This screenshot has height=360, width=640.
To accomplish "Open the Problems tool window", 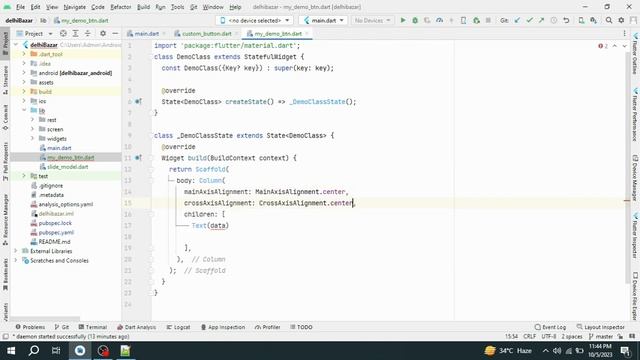I will 30,327.
